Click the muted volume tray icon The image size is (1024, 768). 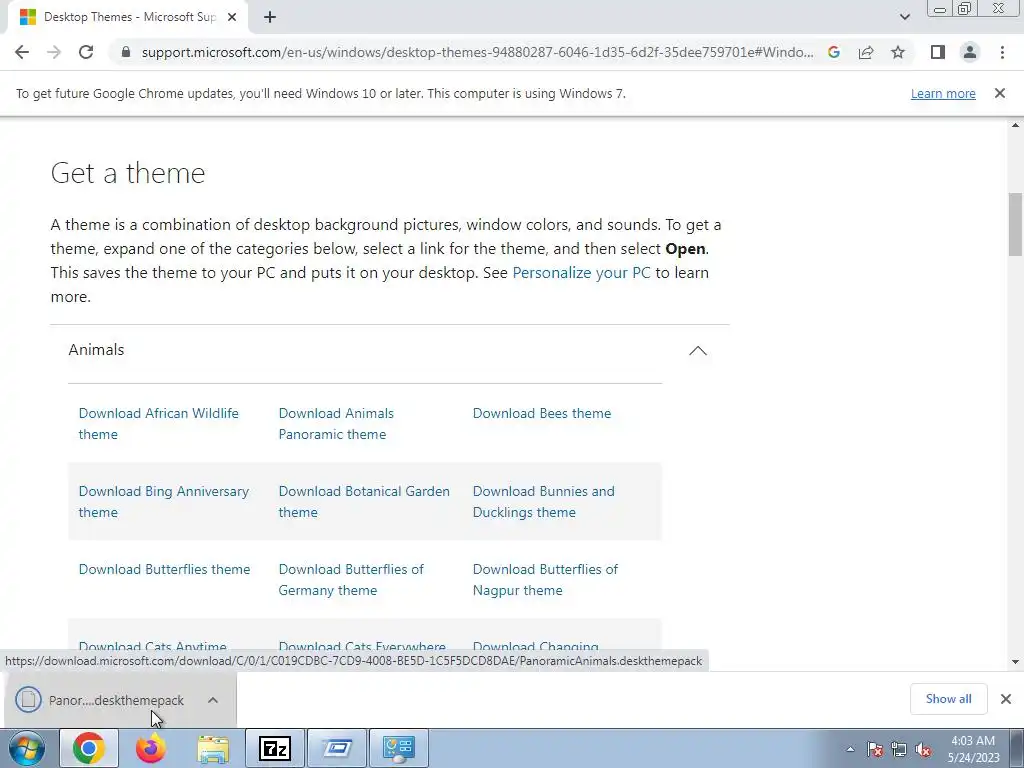pyautogui.click(x=923, y=749)
